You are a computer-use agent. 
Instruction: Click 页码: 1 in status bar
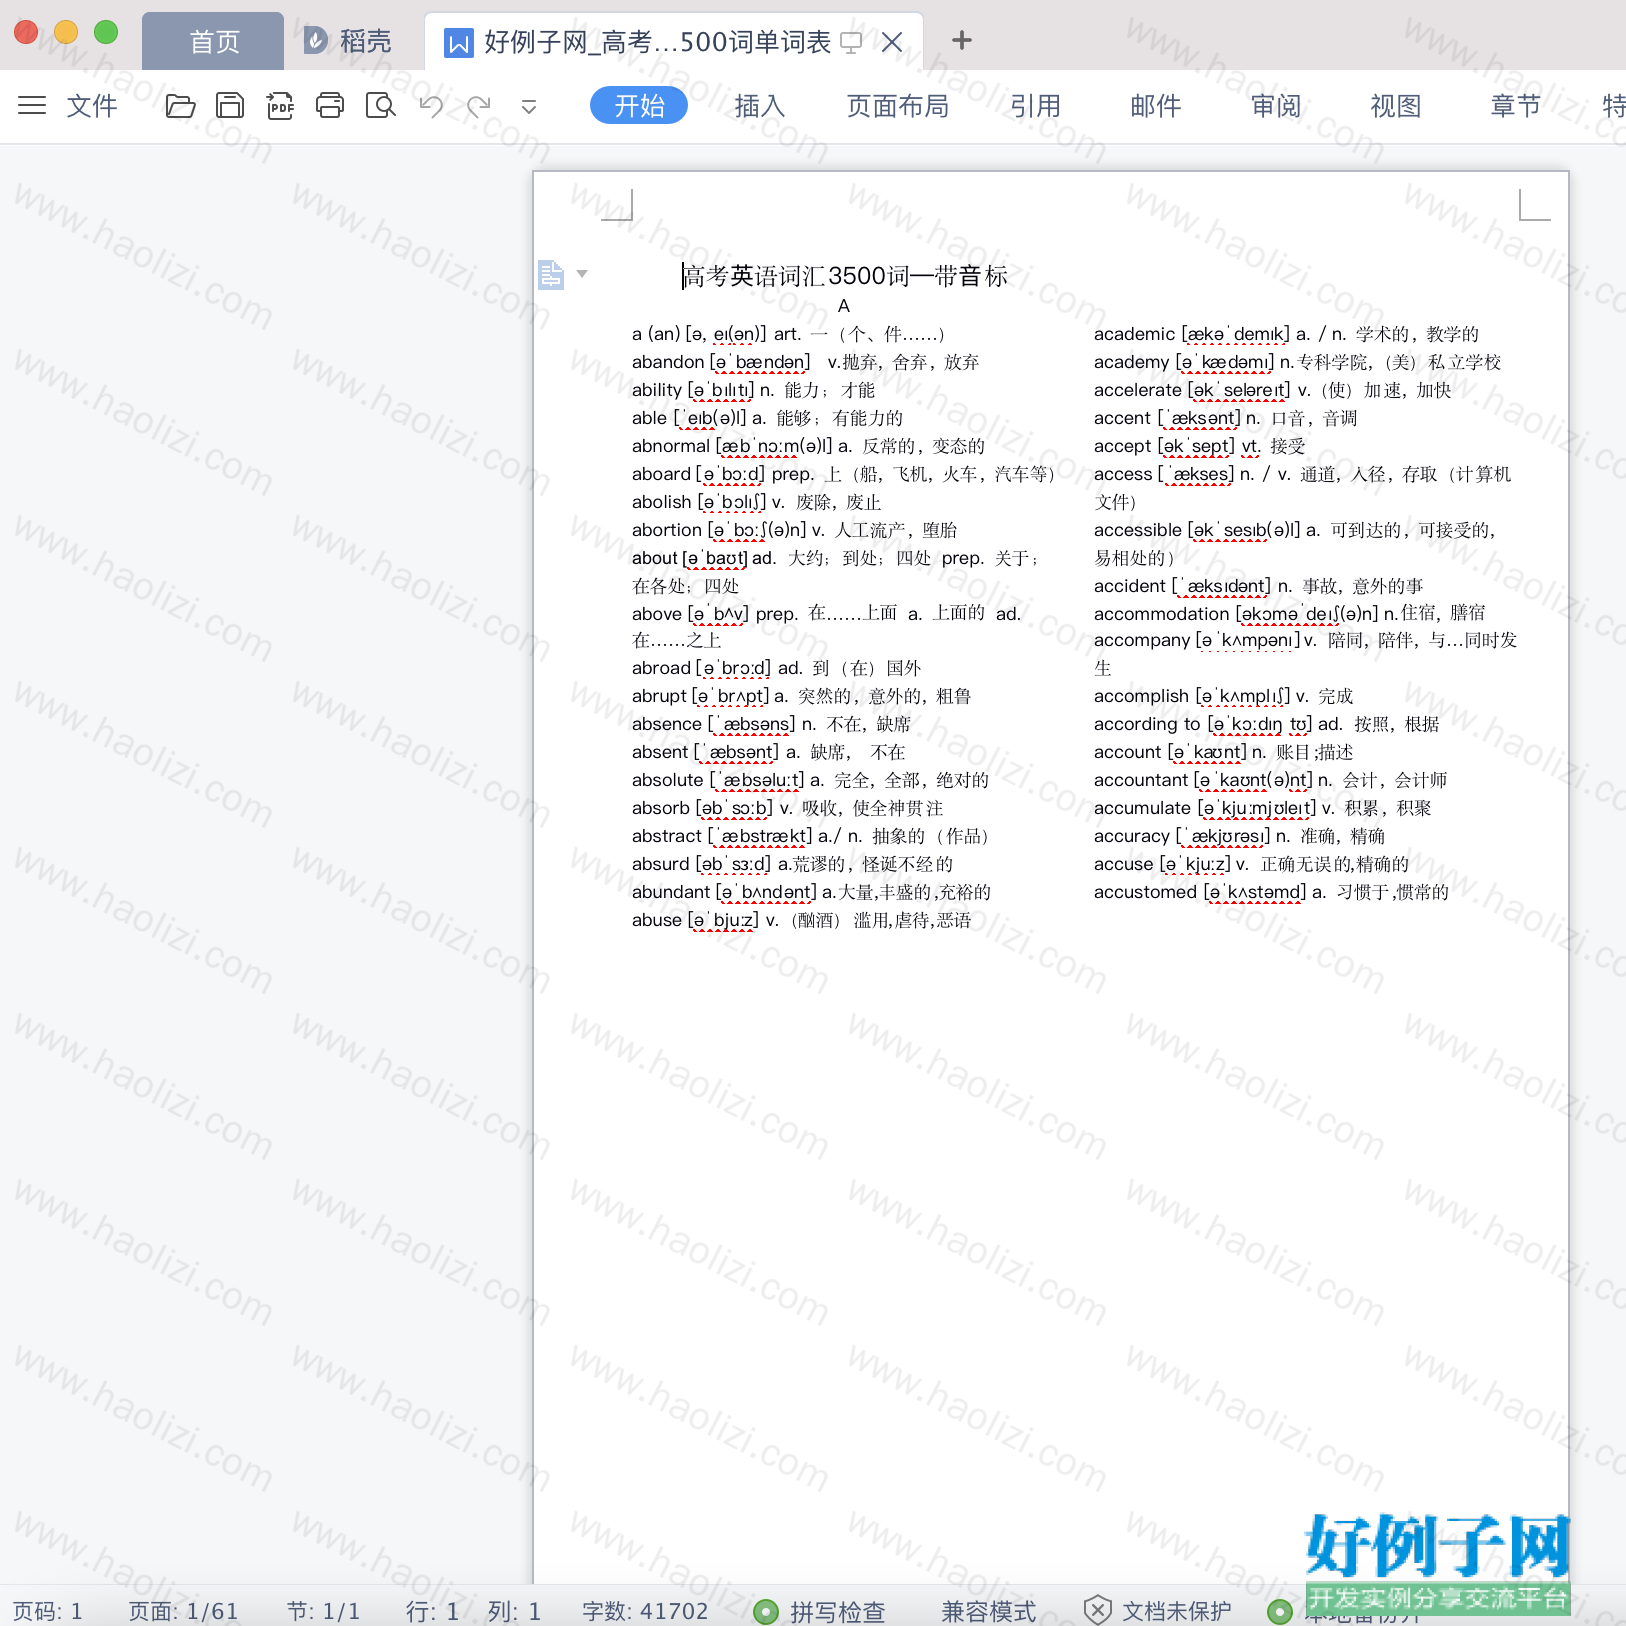pyautogui.click(x=47, y=1611)
